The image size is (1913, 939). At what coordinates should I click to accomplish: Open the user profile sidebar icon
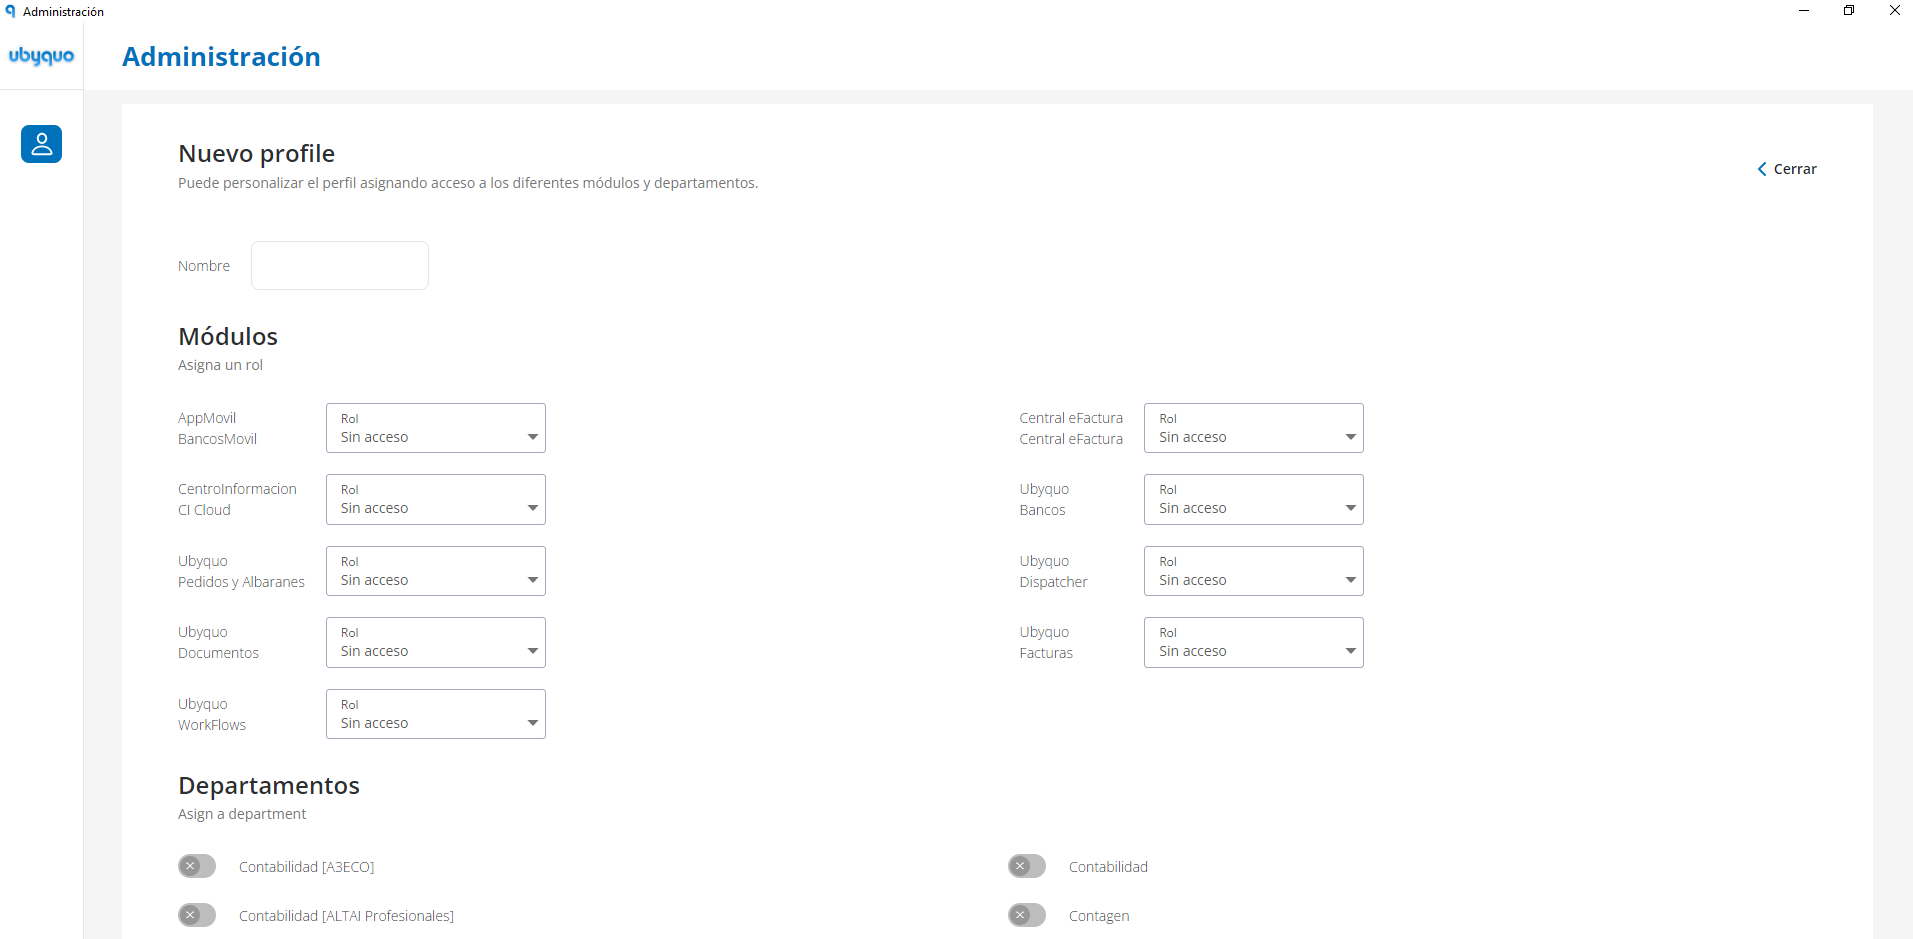coord(41,144)
